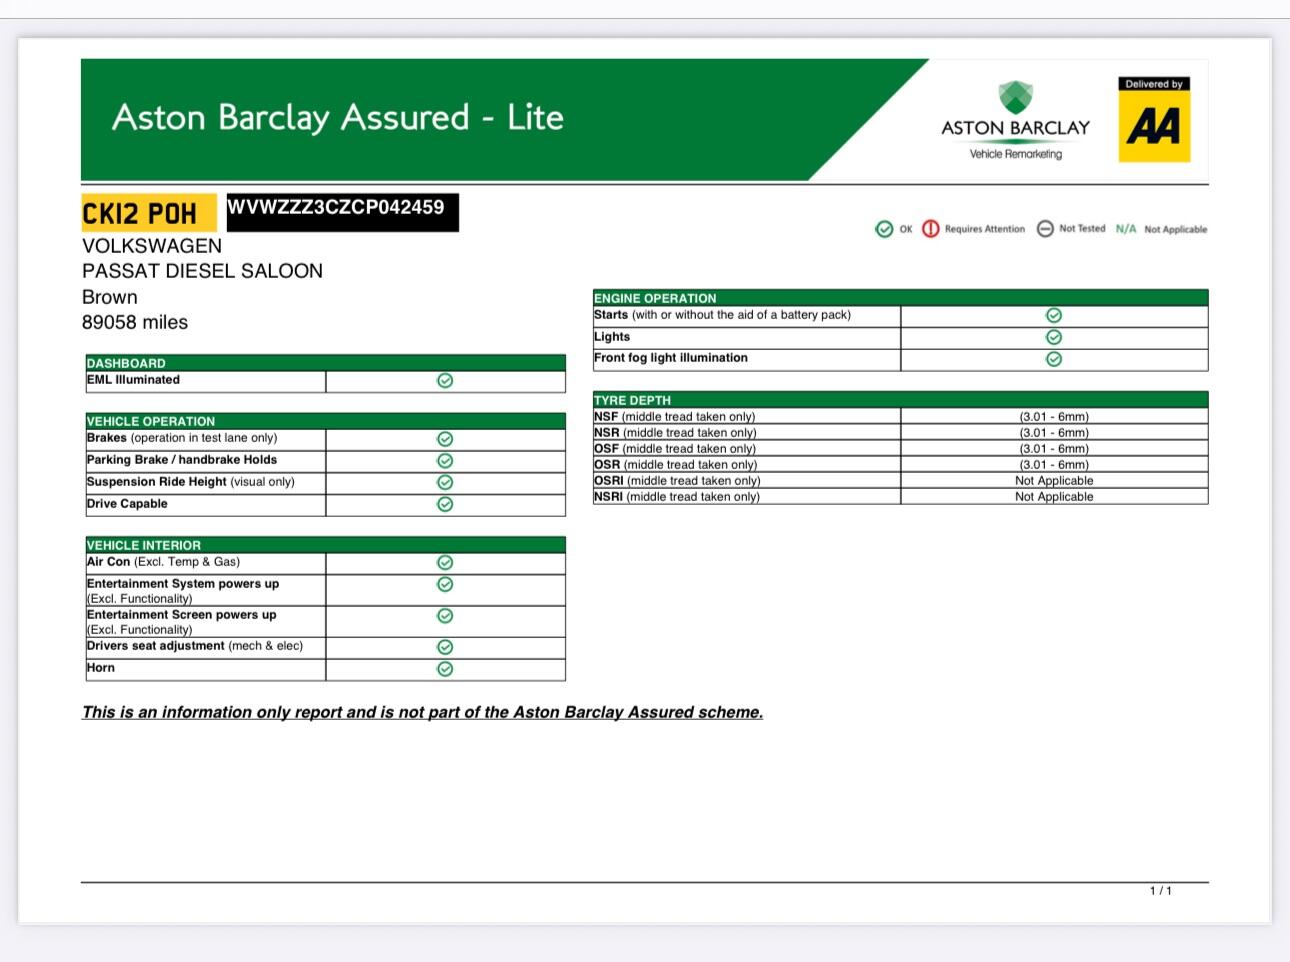
Task: Click the Aston Barclay shield logo
Action: pyautogui.click(x=1015, y=98)
